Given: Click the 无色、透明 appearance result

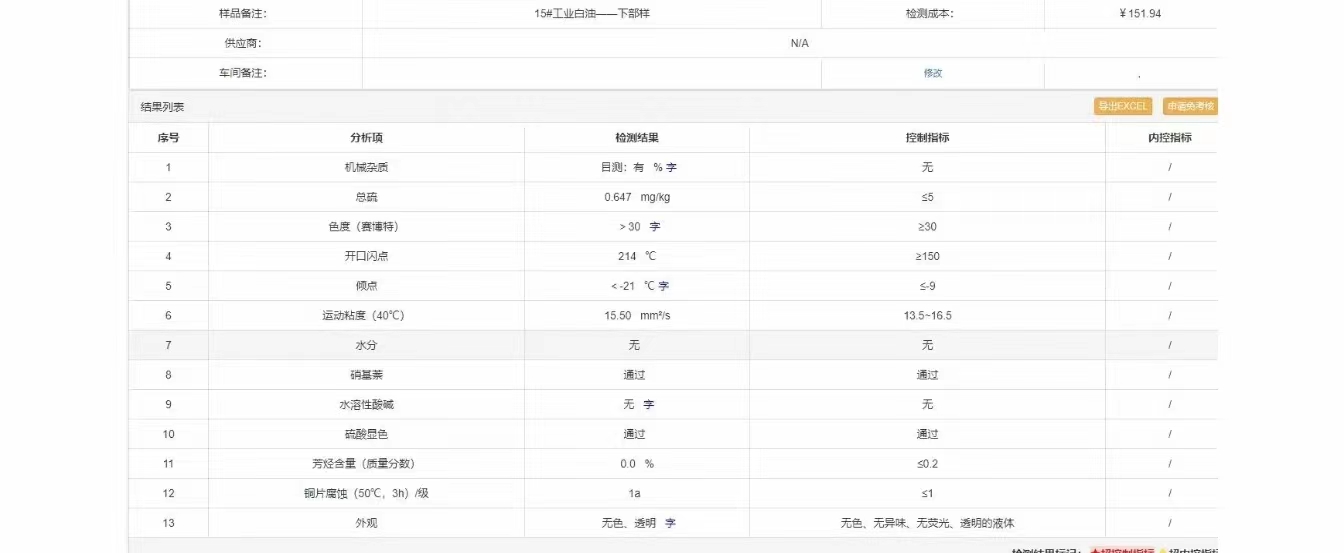Looking at the screenshot, I should pos(629,523).
